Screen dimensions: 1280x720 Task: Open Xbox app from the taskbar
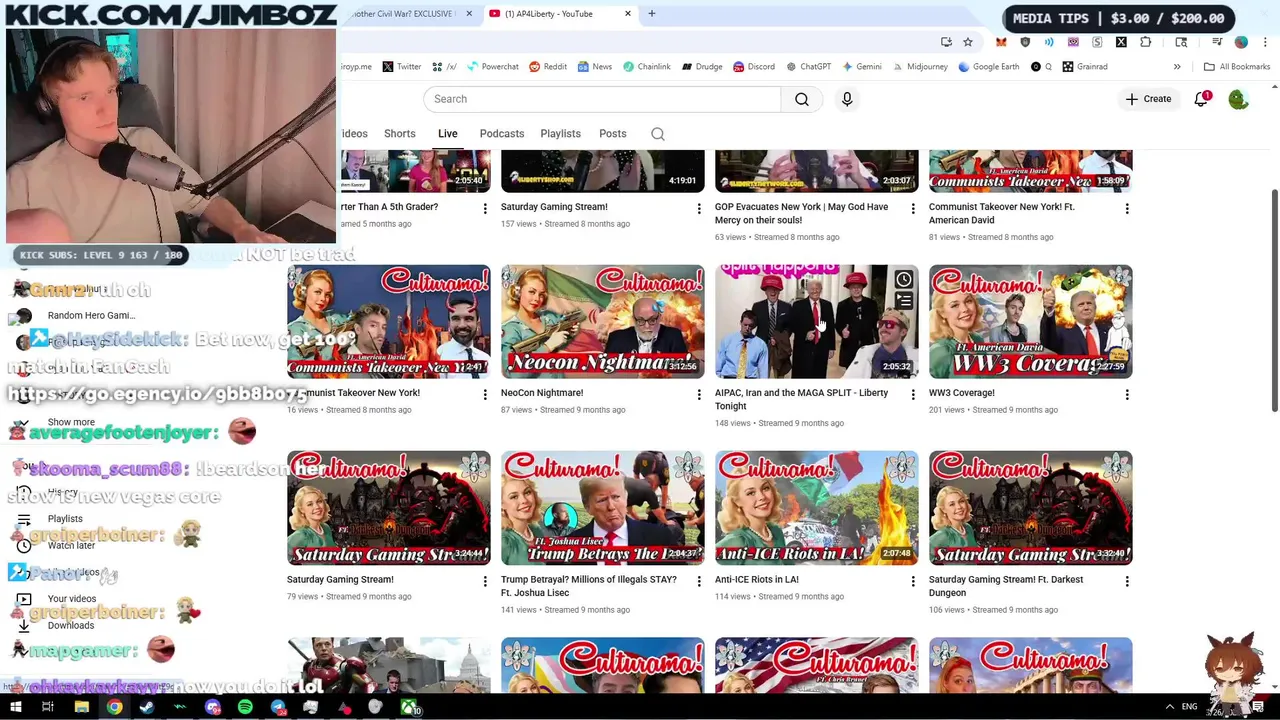tap(410, 708)
